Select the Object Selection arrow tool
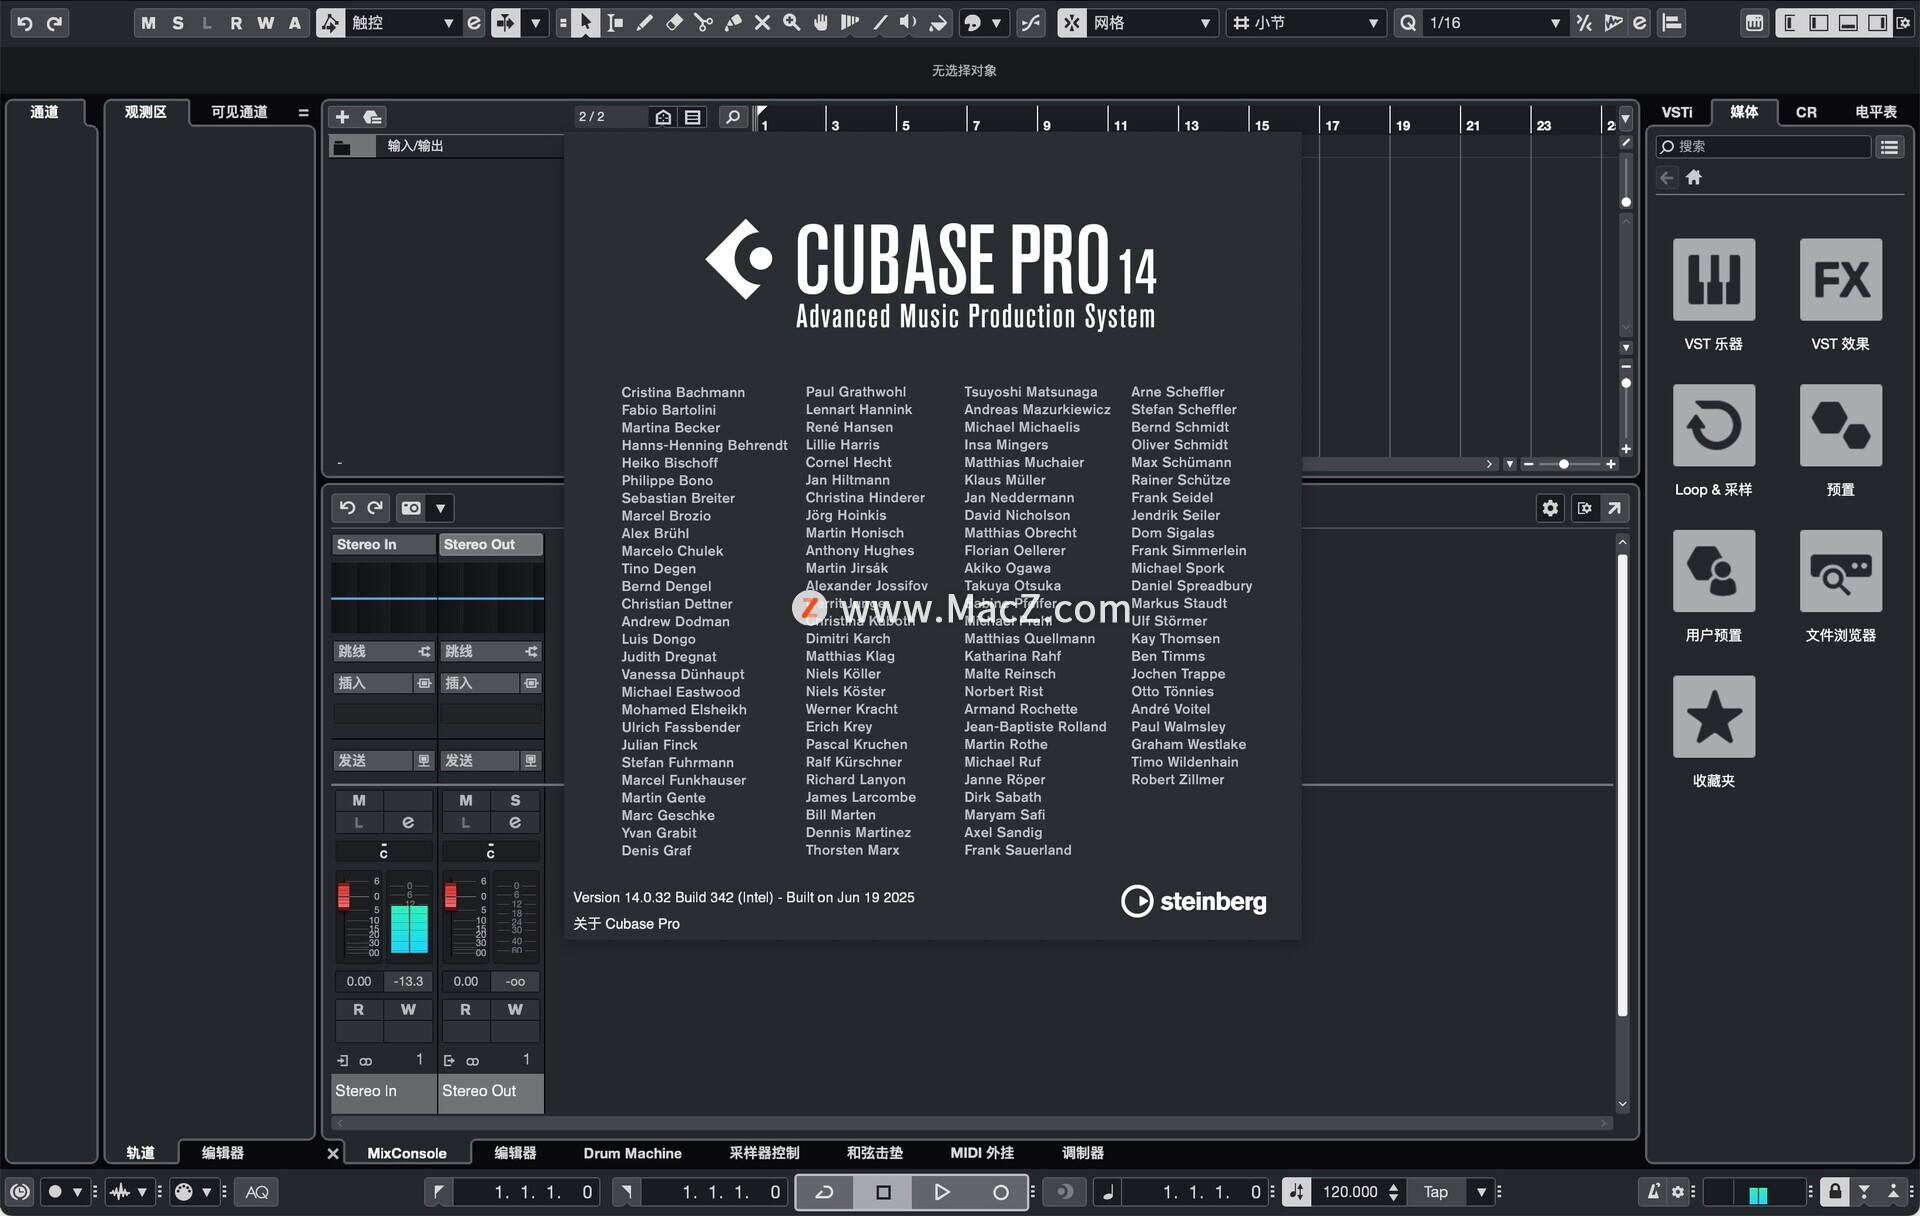 click(586, 22)
